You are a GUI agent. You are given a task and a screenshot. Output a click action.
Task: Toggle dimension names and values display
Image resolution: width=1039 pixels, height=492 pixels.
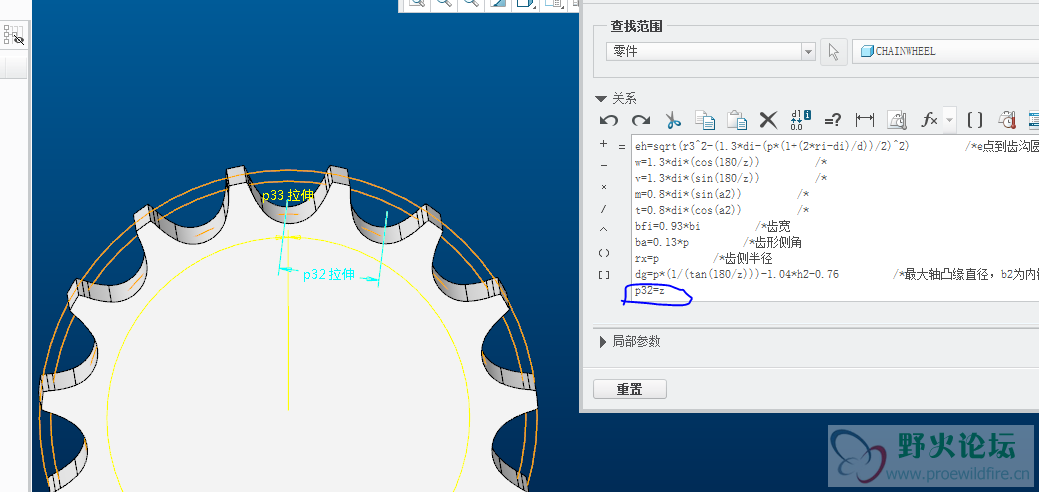click(x=800, y=120)
